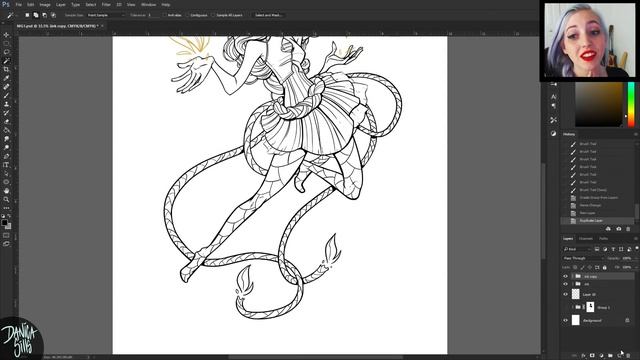
Task: Select the History Brush tool
Action: coord(6,113)
